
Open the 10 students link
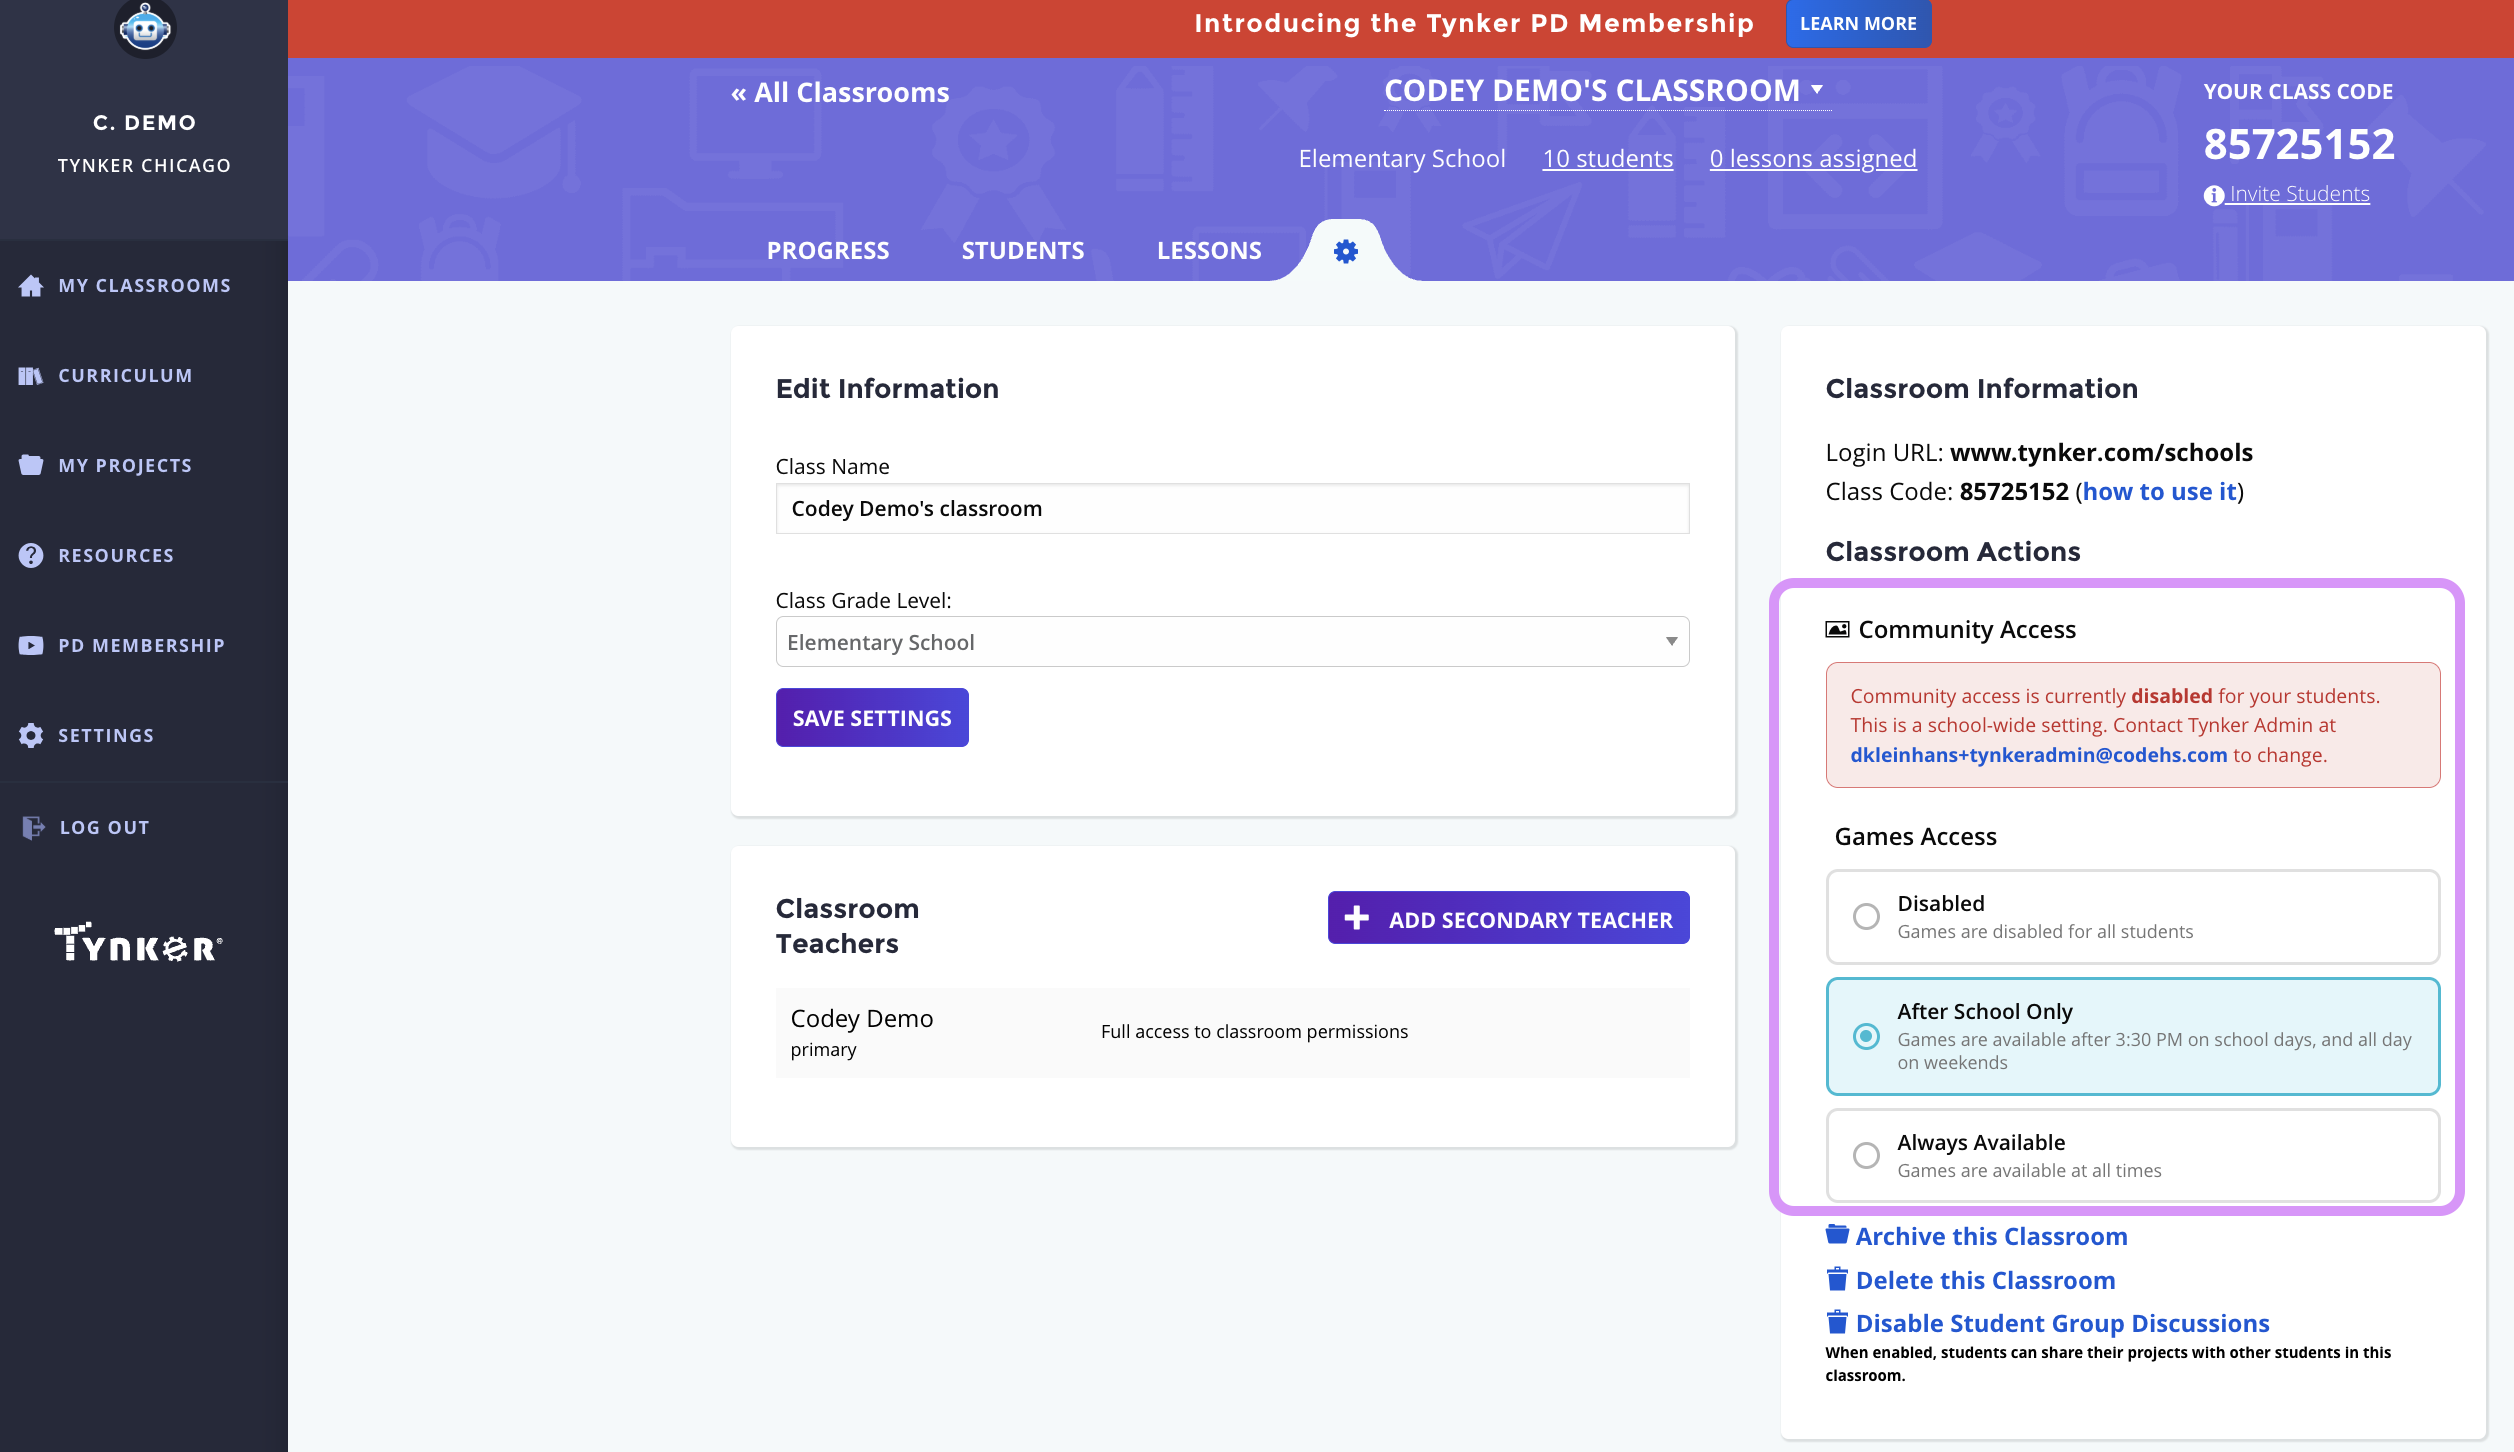pyautogui.click(x=1607, y=159)
